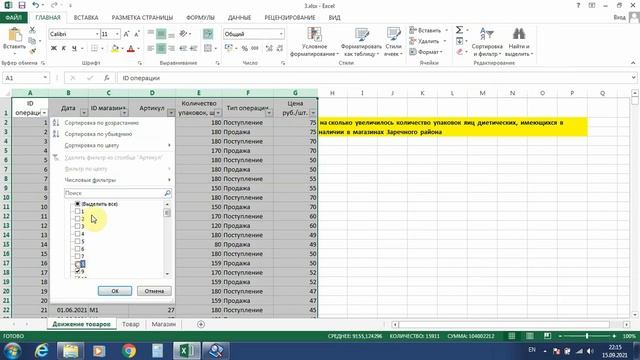Viewport: 640px width, 360px height.
Task: Center align text horizontally icon
Action: click(x=161, y=49)
